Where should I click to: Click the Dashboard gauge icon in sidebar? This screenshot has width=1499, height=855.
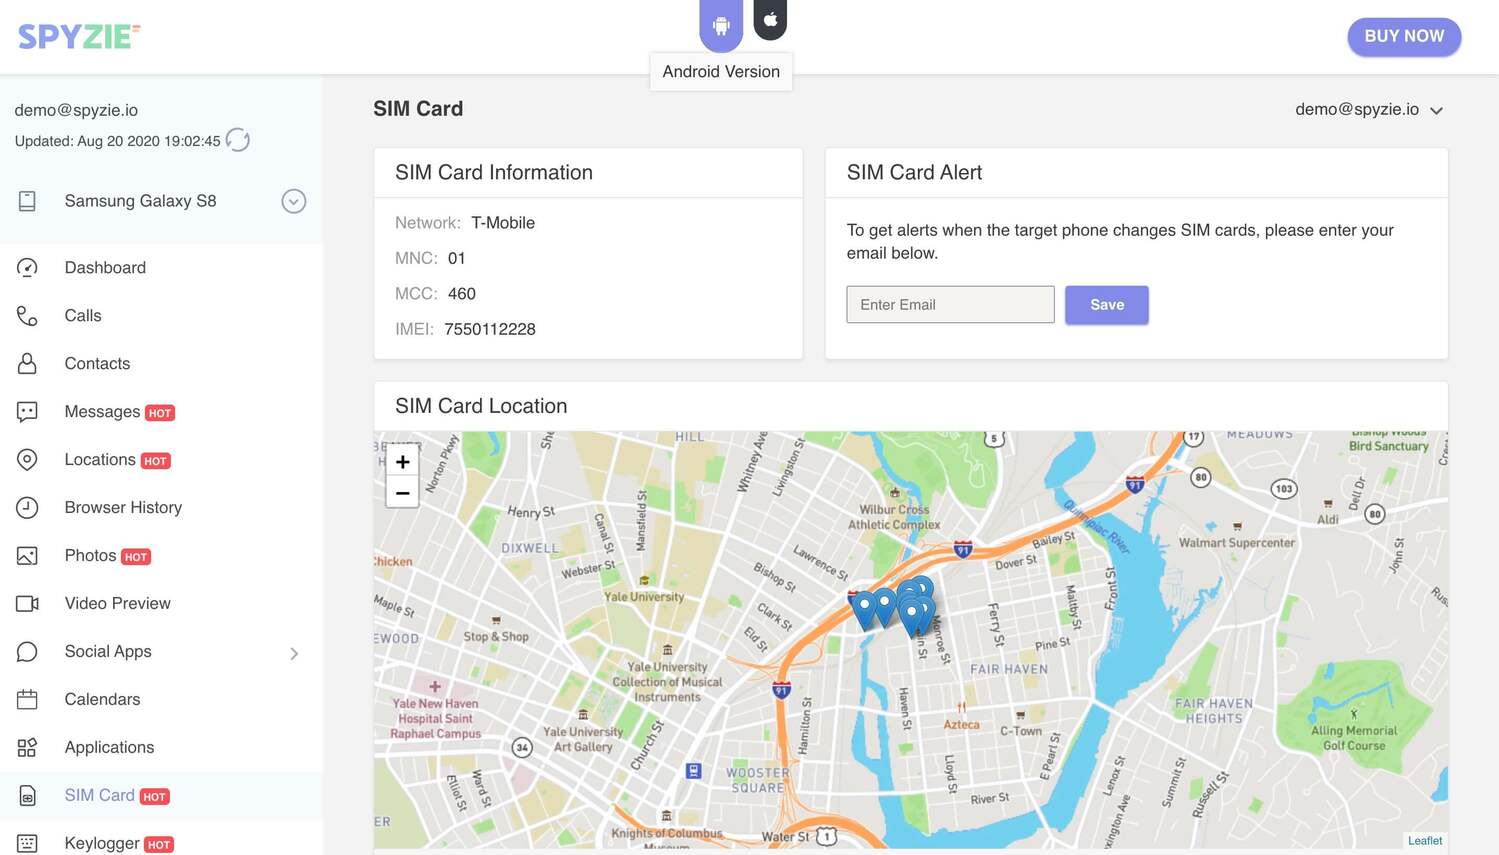27,267
